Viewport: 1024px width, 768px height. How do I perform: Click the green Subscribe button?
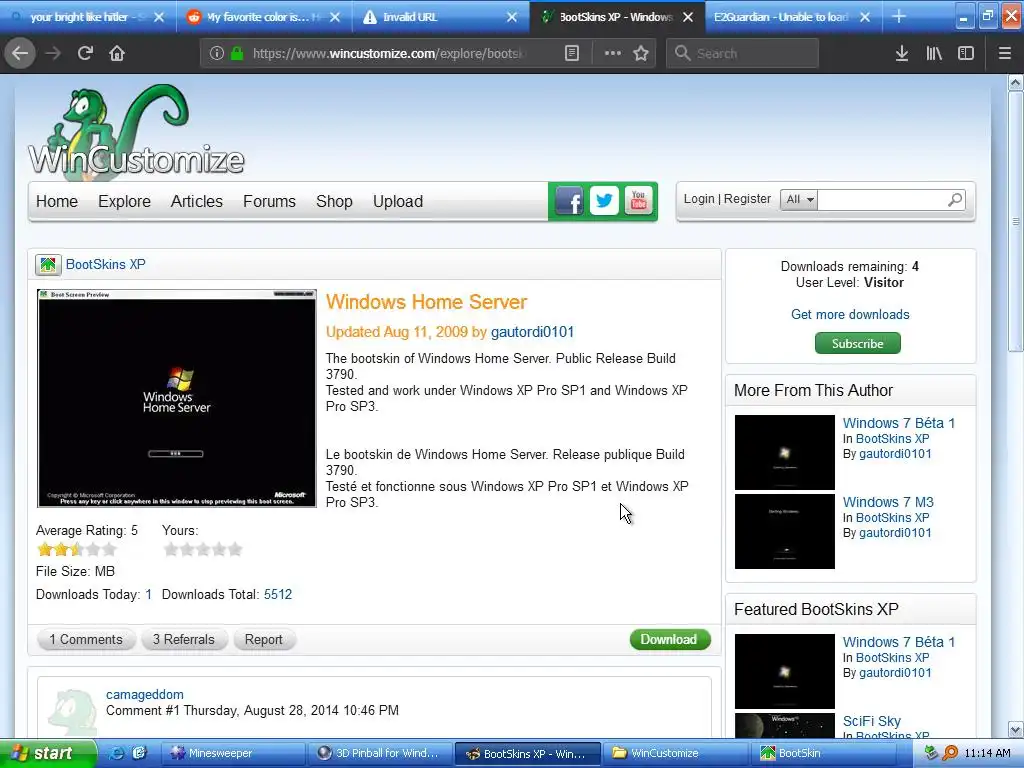point(857,343)
